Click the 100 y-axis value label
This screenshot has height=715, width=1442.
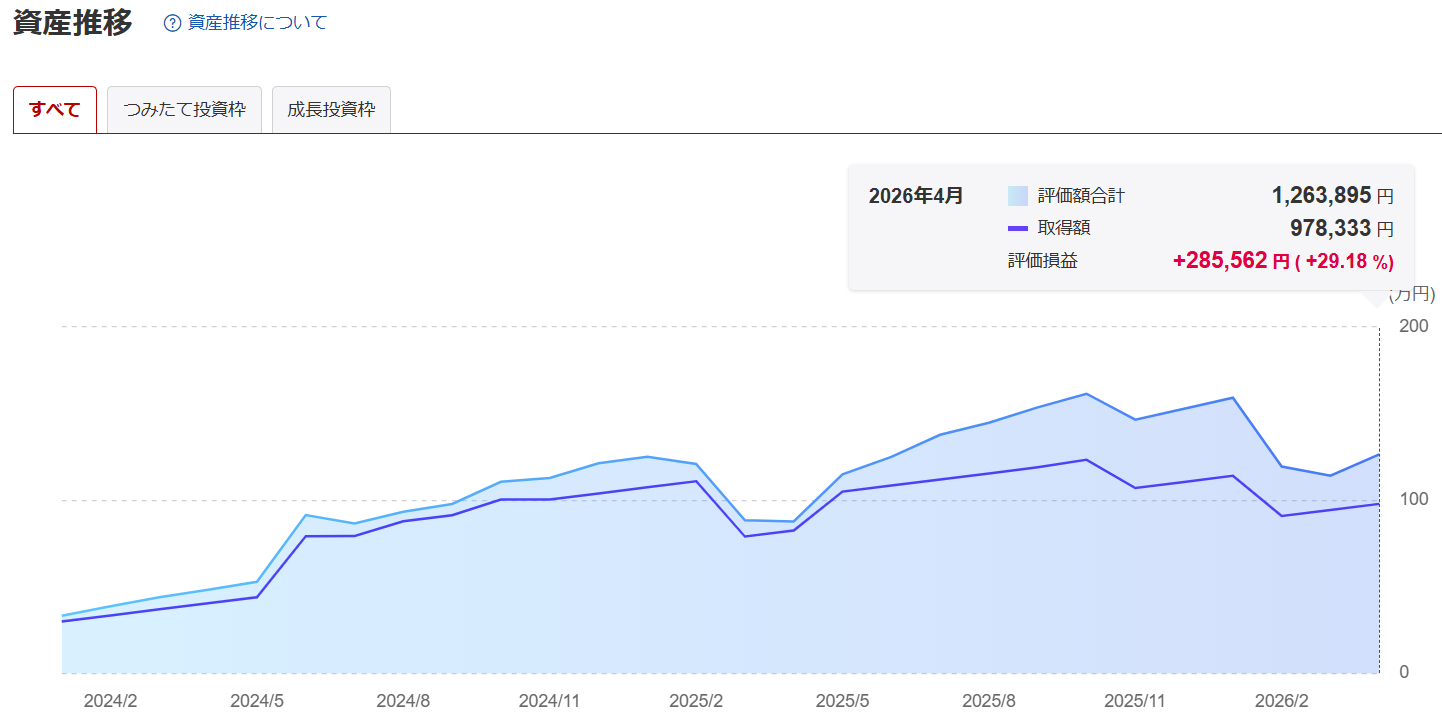click(x=1413, y=499)
